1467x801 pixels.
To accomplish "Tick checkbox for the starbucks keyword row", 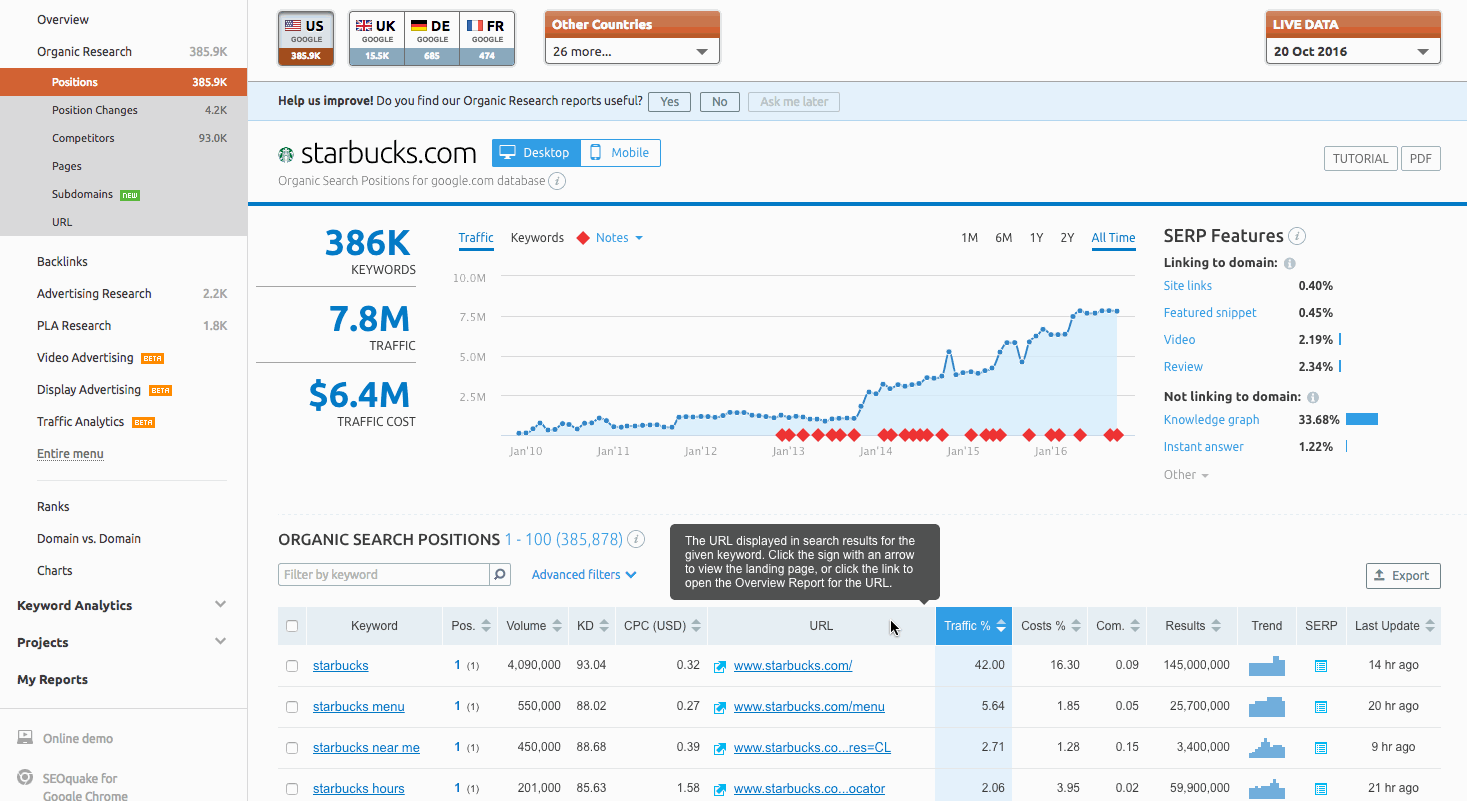I will pyautogui.click(x=292, y=666).
